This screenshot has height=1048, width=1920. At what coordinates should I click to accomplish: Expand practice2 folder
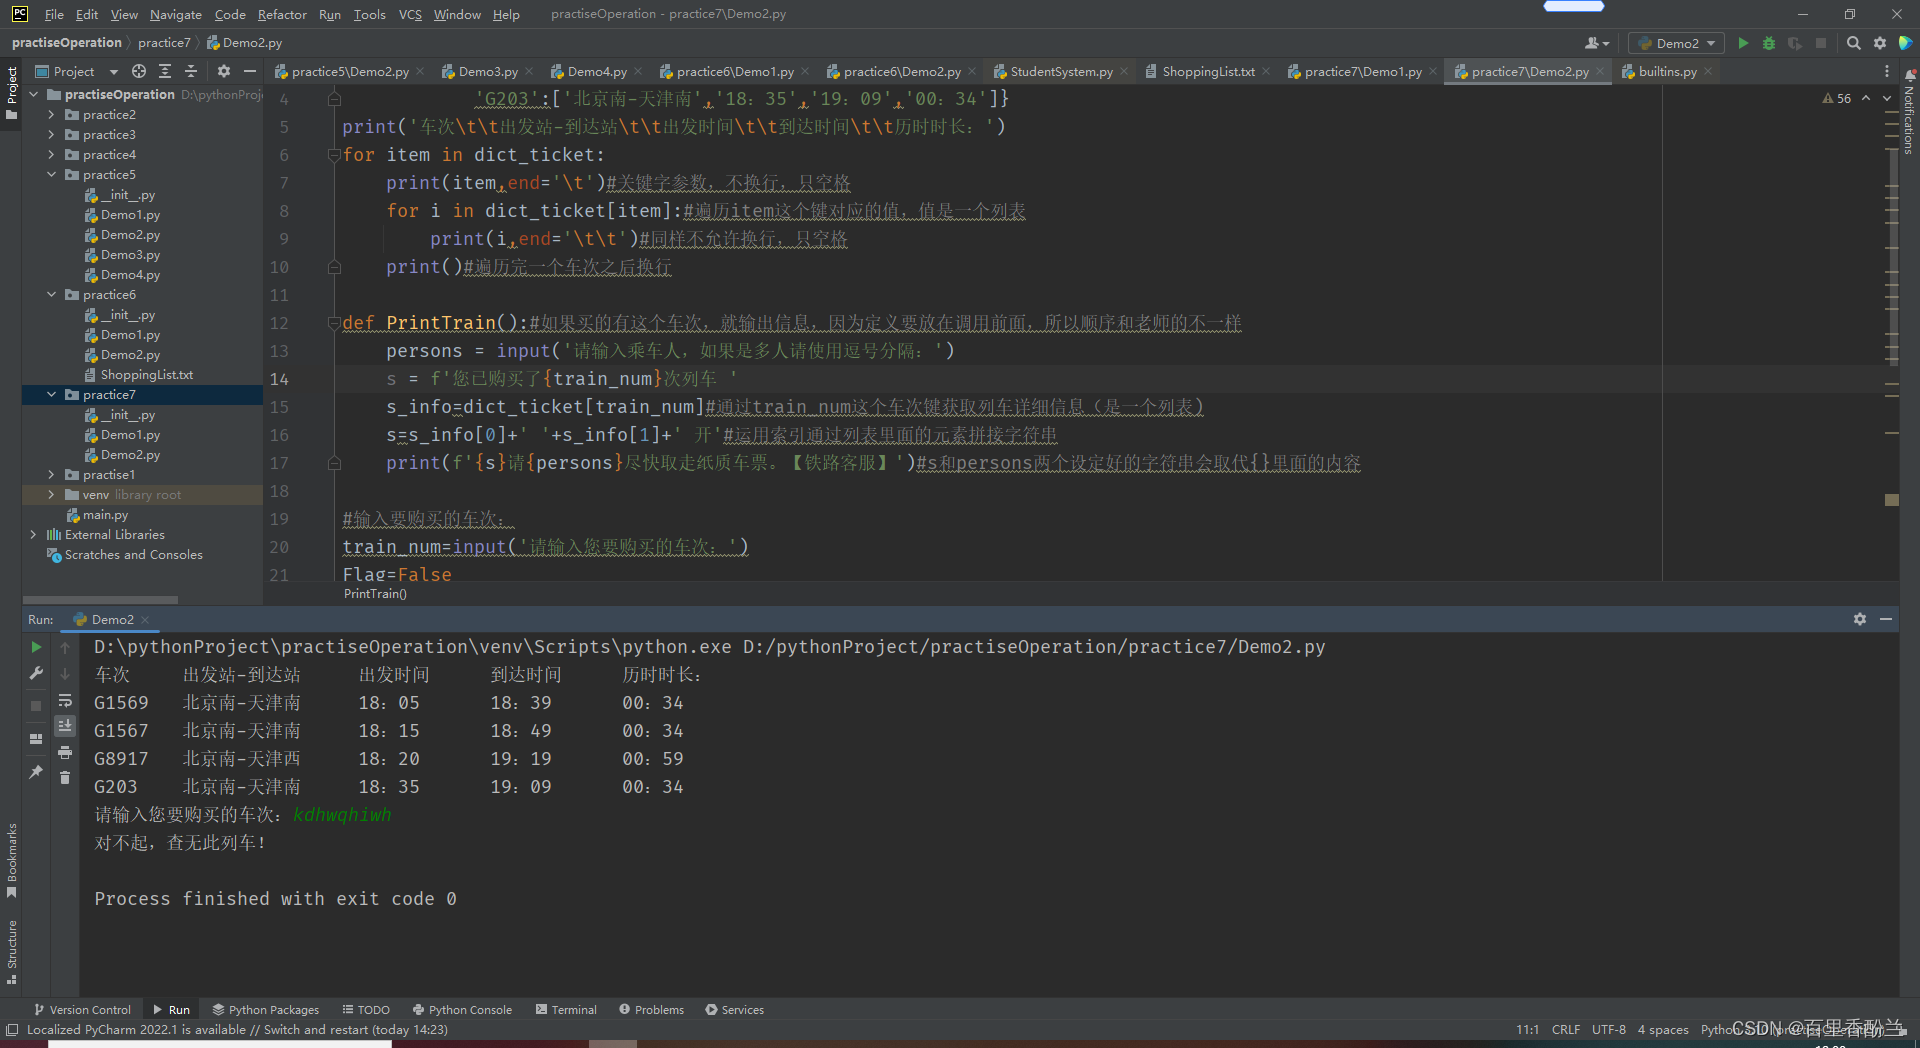click(x=52, y=115)
